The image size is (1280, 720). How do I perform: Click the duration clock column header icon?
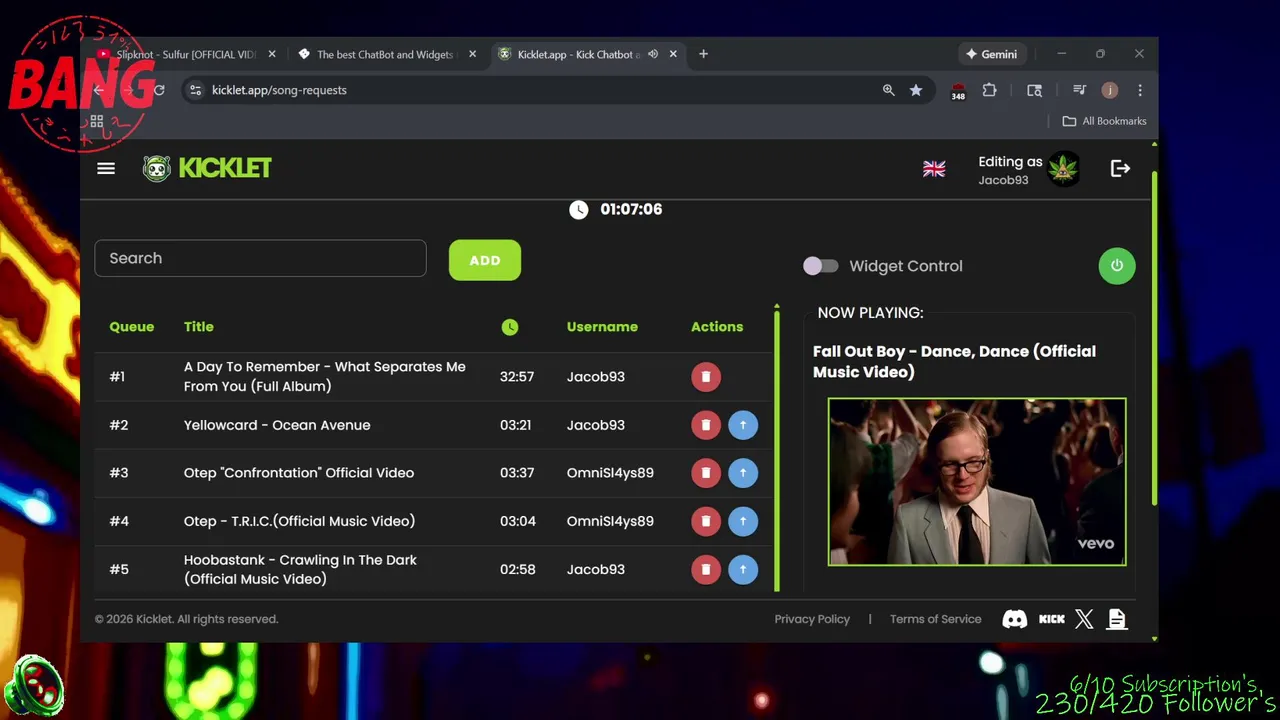coord(510,327)
